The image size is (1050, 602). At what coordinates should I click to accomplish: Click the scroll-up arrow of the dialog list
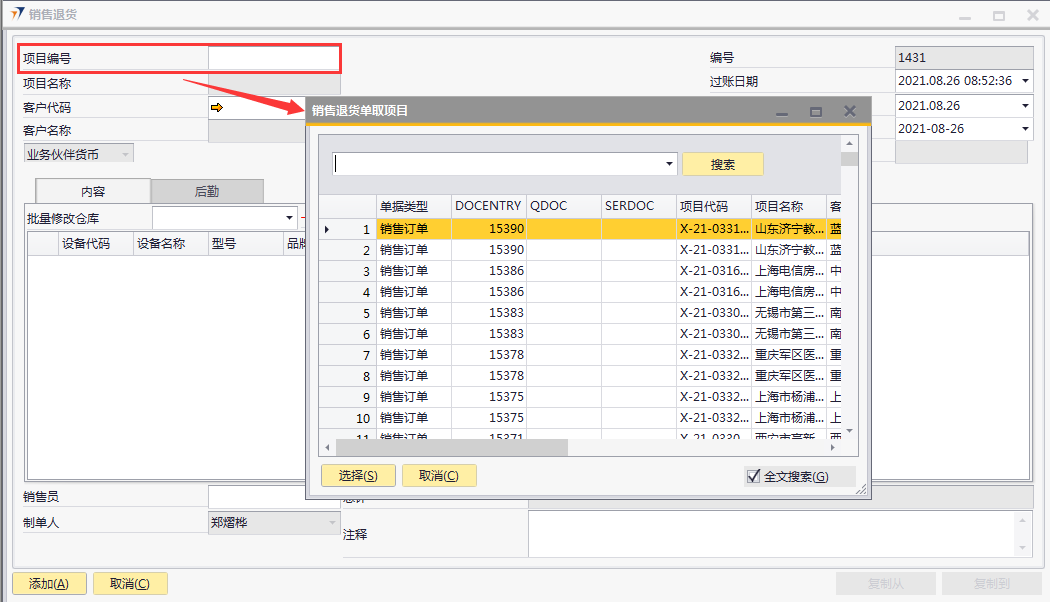click(x=849, y=143)
